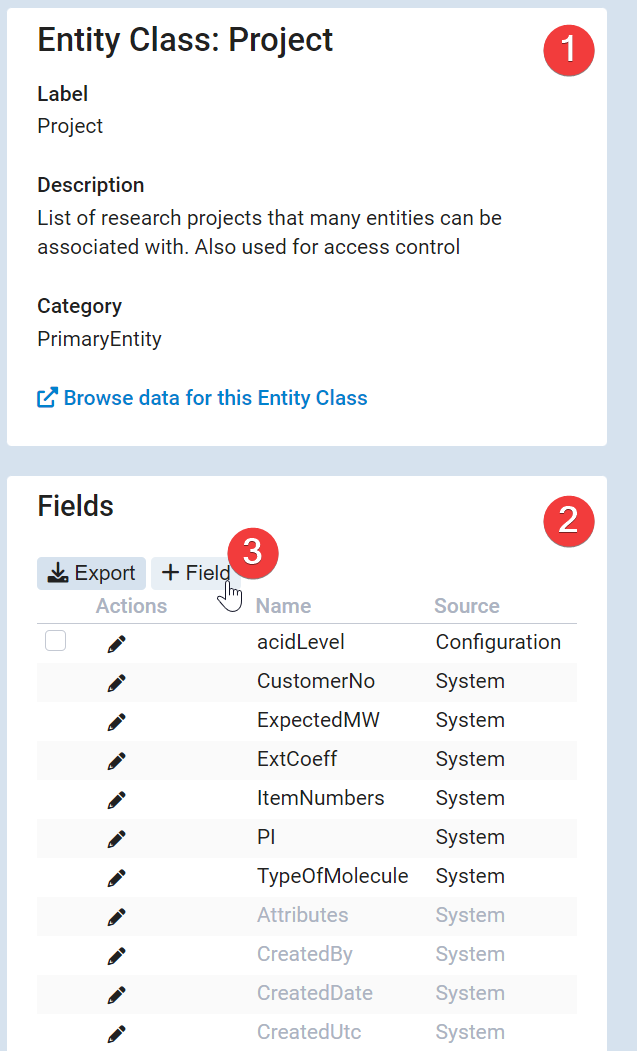This screenshot has height=1051, width=637.
Task: Click the edit pencil for CreatedUtc
Action: [117, 1033]
